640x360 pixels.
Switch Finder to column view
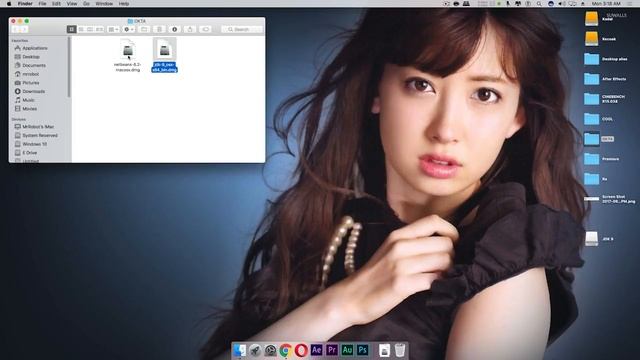tap(90, 29)
